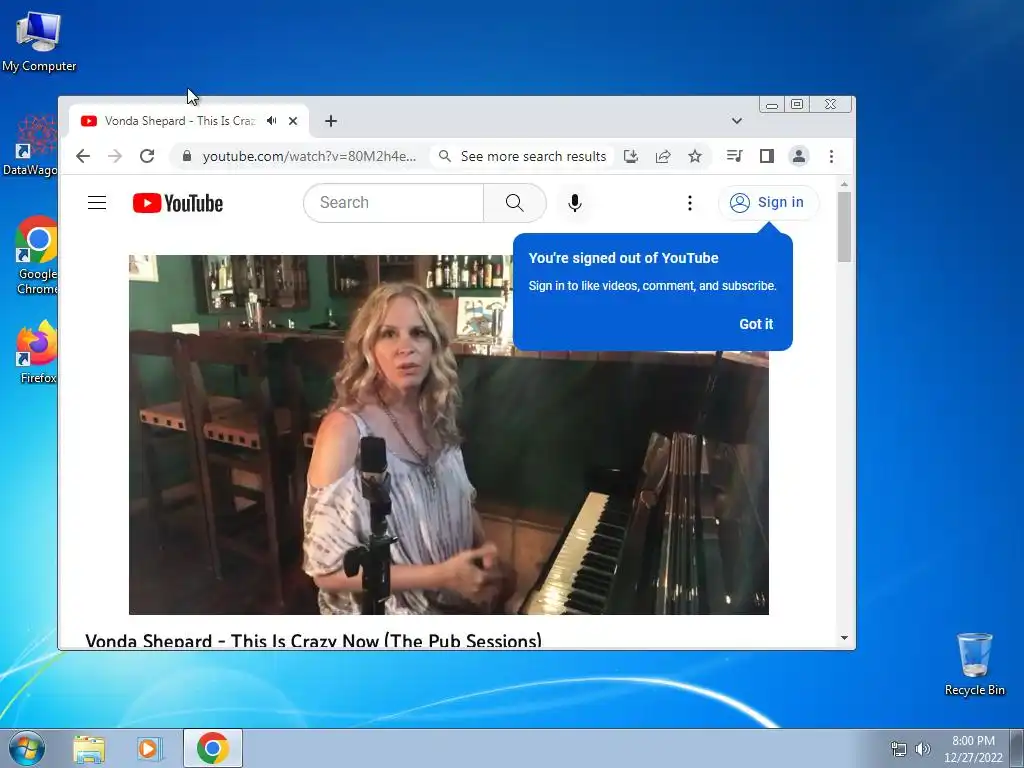Open YouTube settings three-dot menu
This screenshot has height=768, width=1024.
690,202
